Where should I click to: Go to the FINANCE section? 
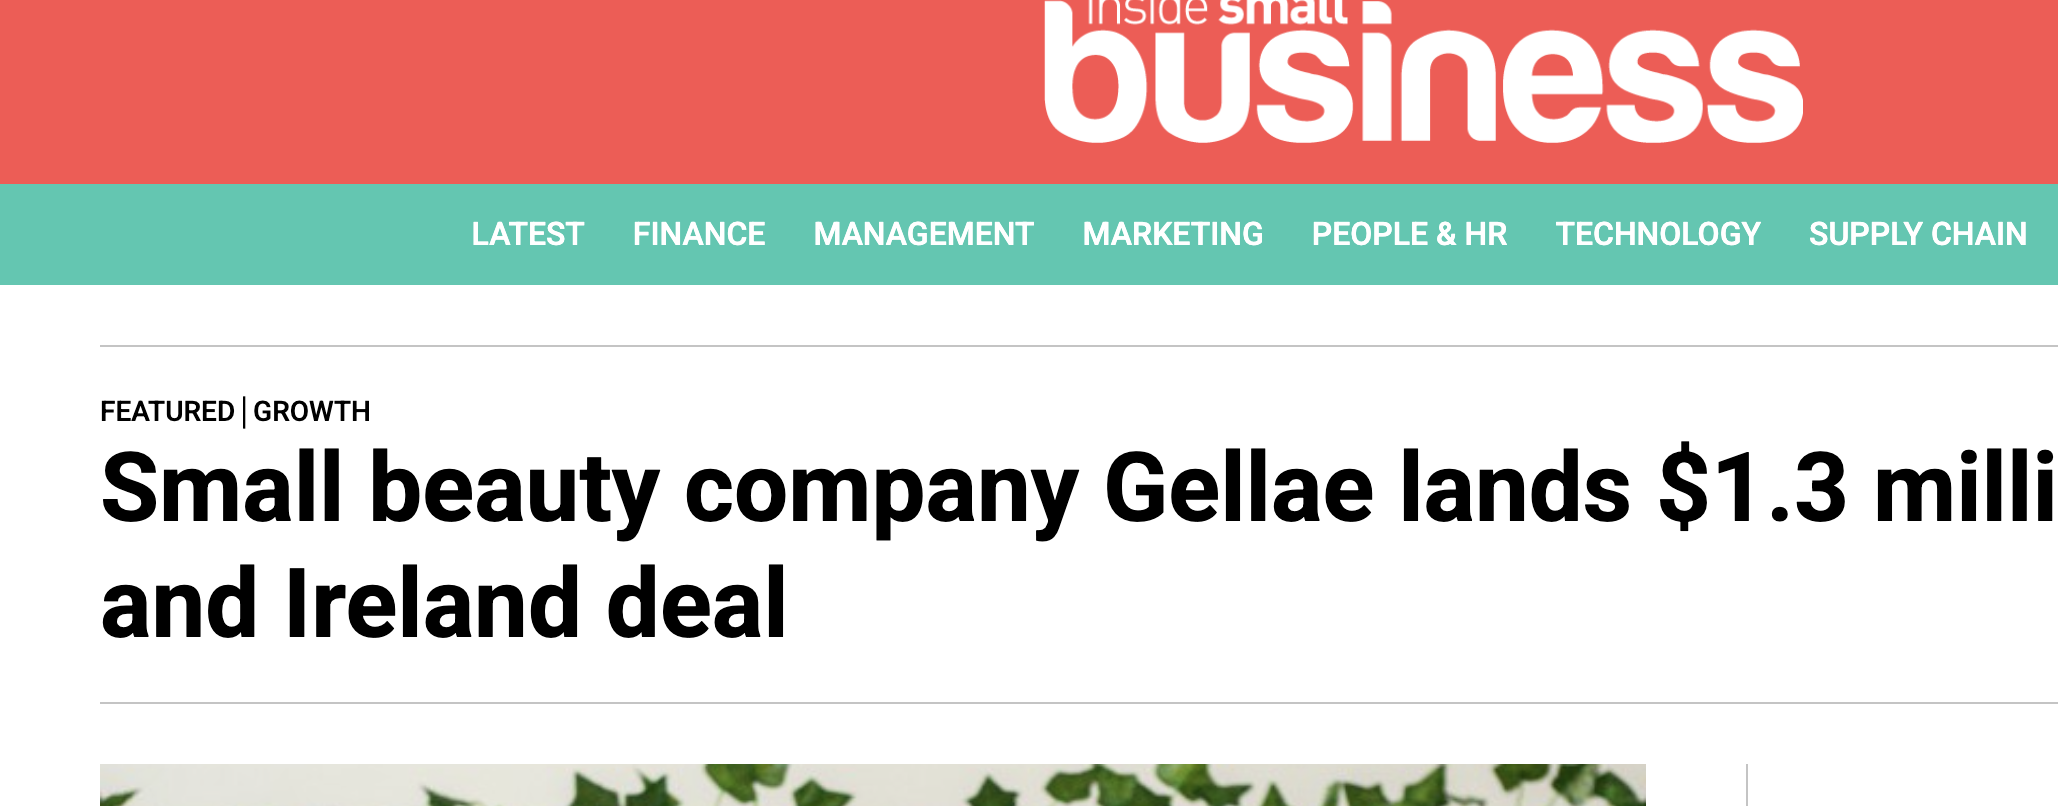(699, 234)
